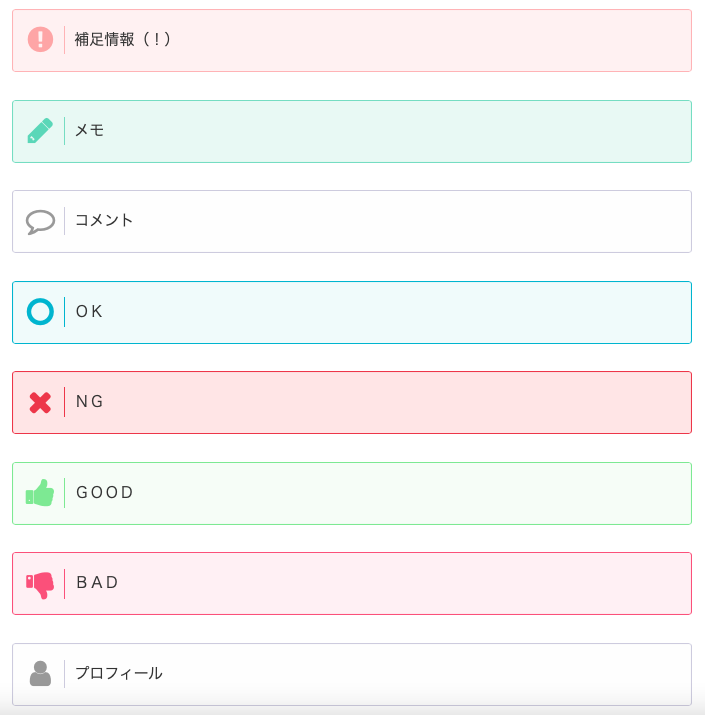Viewport: 705px width, 715px height.
Task: Click the green thumbs-up icon
Action: [x=40, y=493]
